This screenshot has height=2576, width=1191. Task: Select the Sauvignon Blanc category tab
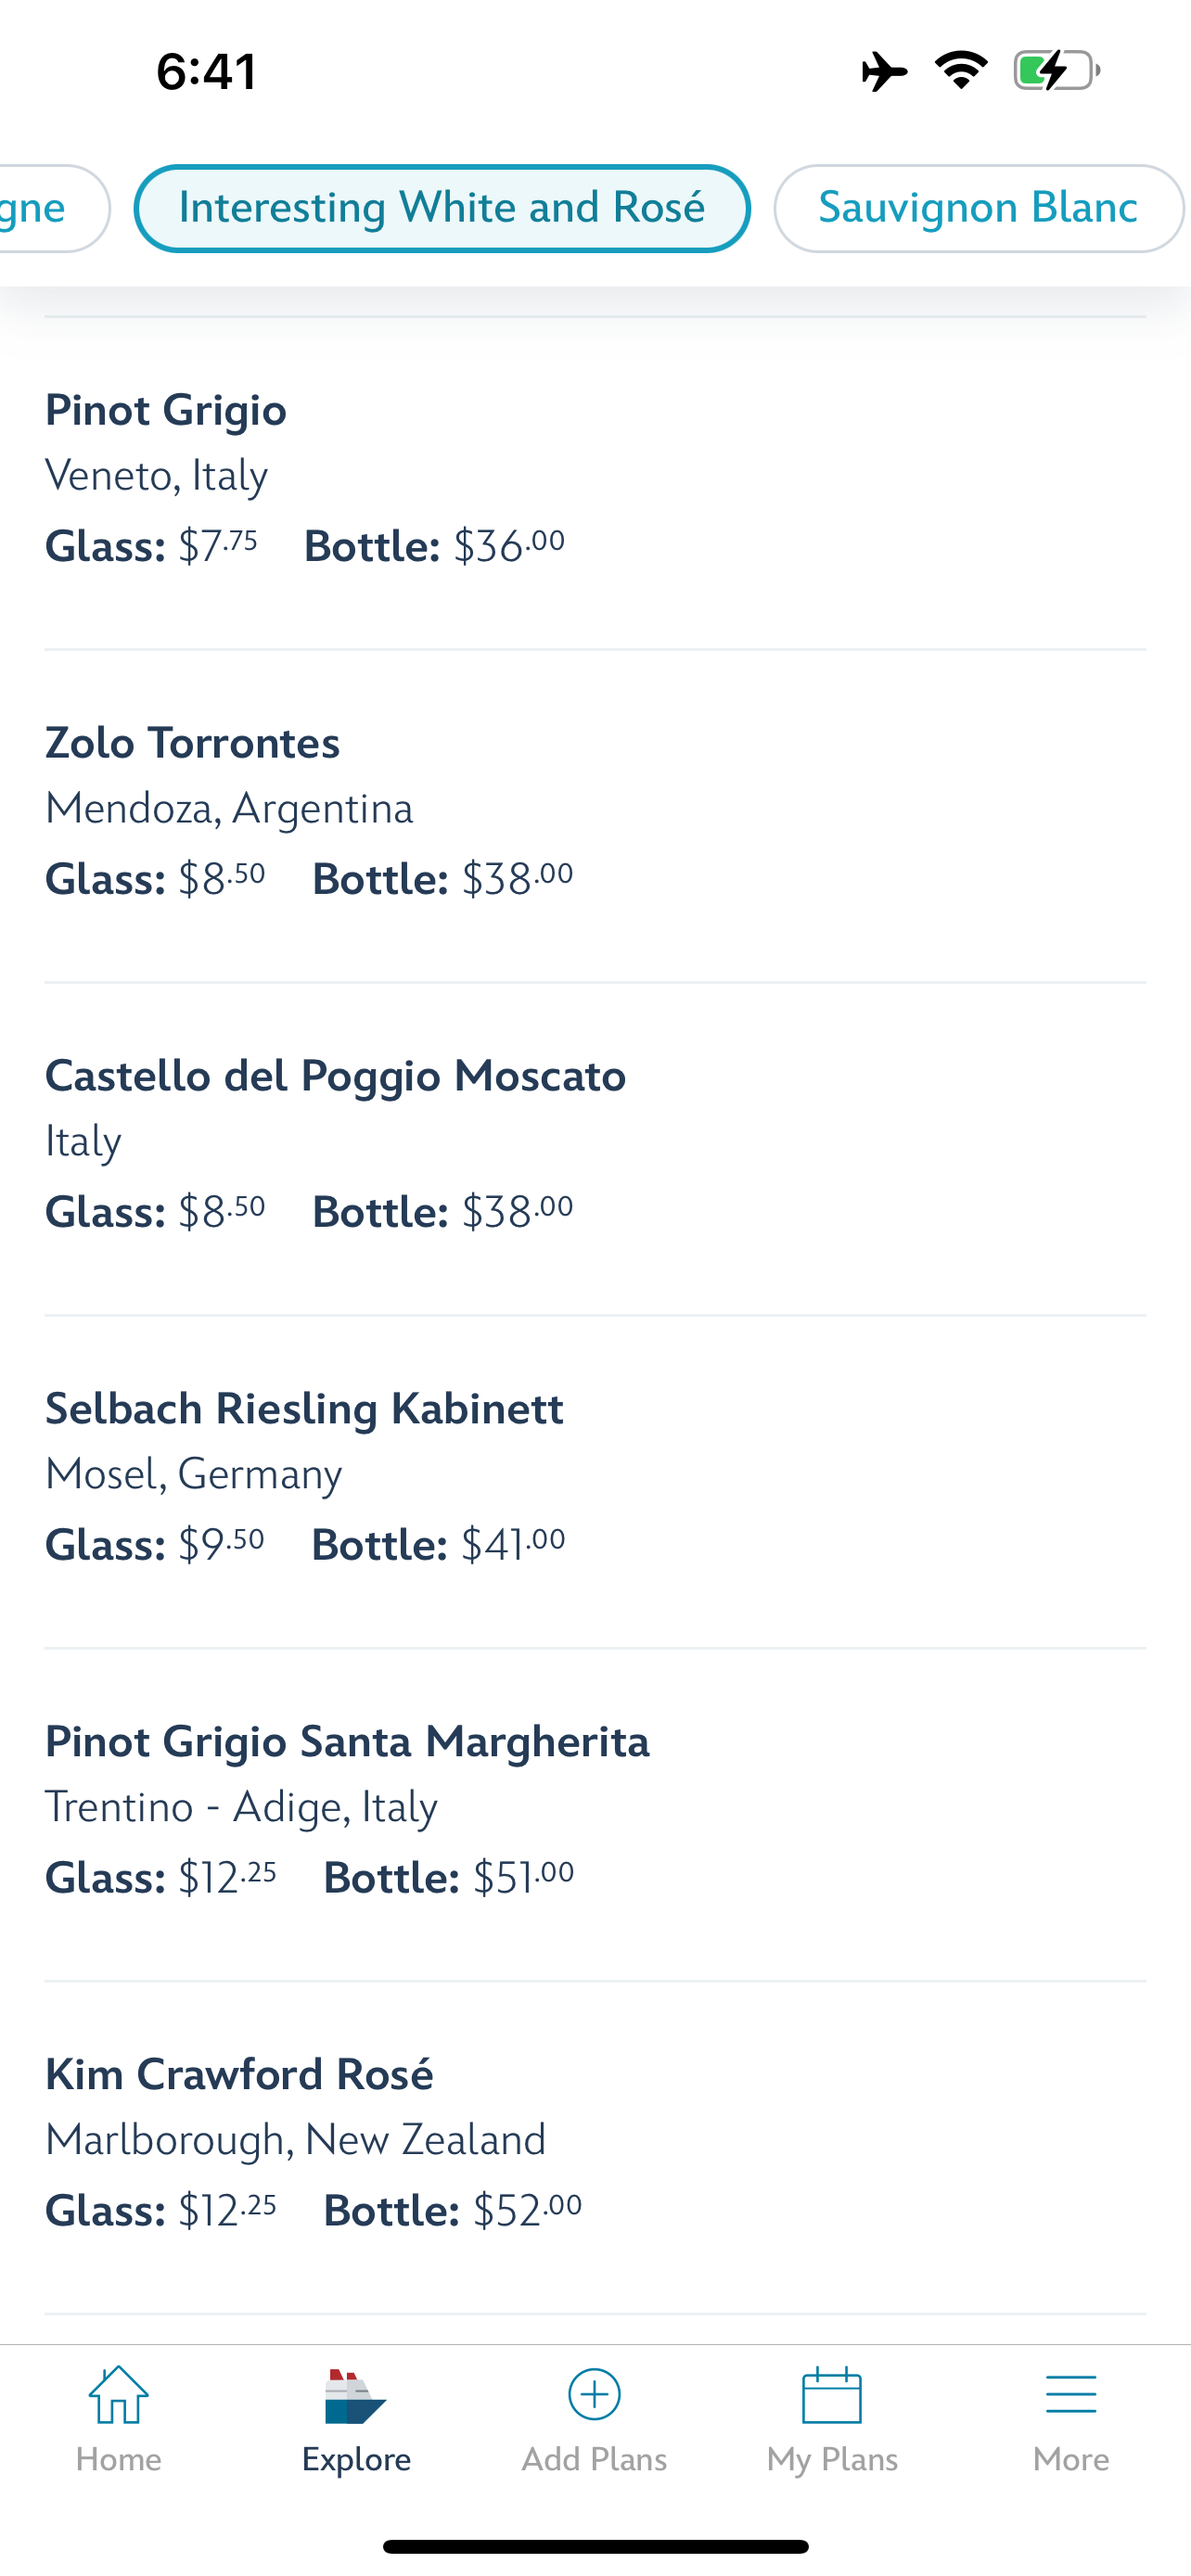tap(978, 208)
